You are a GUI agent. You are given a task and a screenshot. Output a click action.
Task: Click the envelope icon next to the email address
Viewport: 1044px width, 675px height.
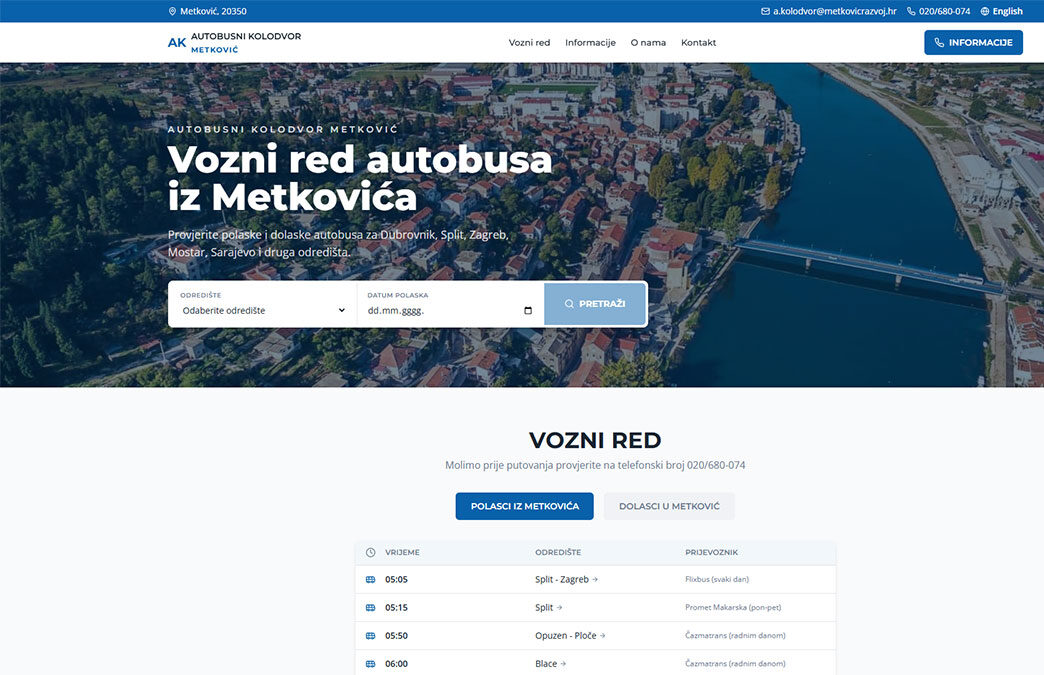pos(764,11)
